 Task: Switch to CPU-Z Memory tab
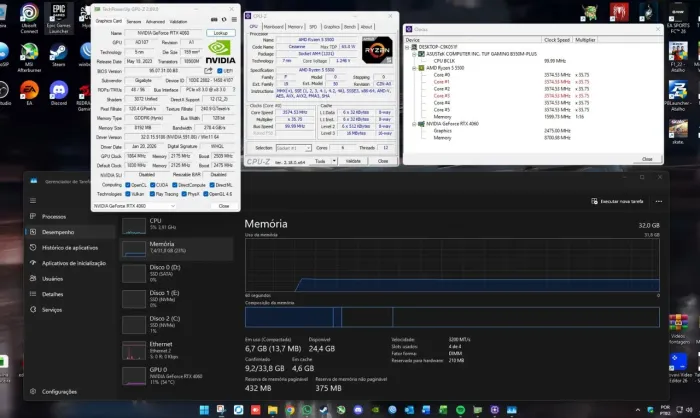click(x=295, y=27)
